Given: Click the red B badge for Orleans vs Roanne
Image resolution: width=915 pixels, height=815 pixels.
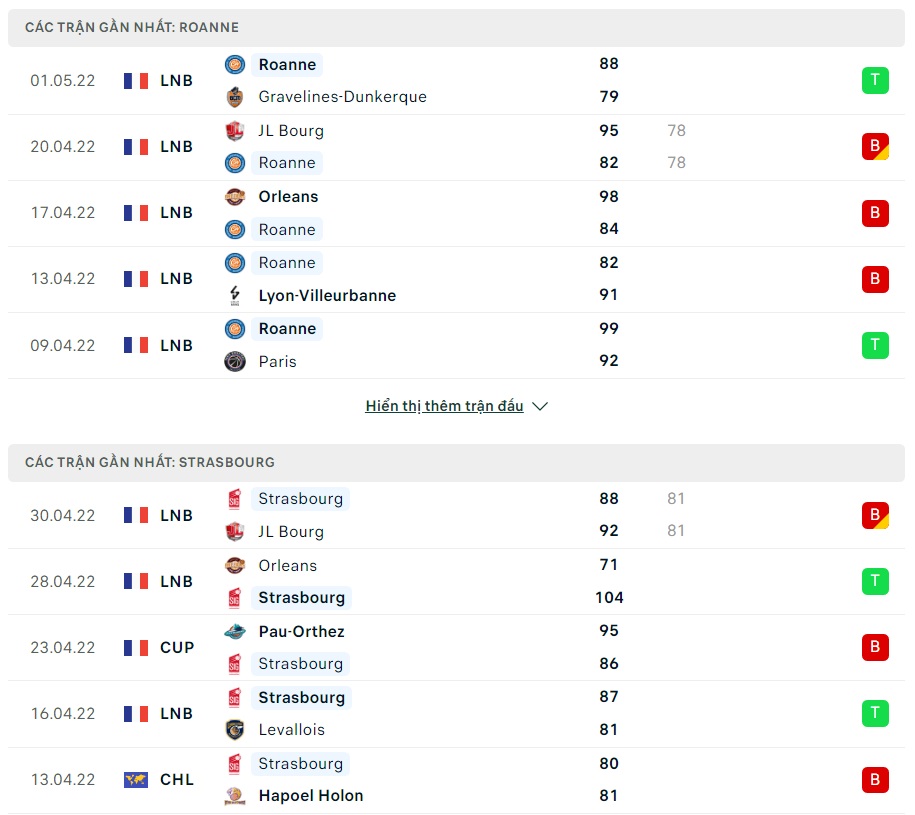Looking at the screenshot, I should pyautogui.click(x=875, y=213).
